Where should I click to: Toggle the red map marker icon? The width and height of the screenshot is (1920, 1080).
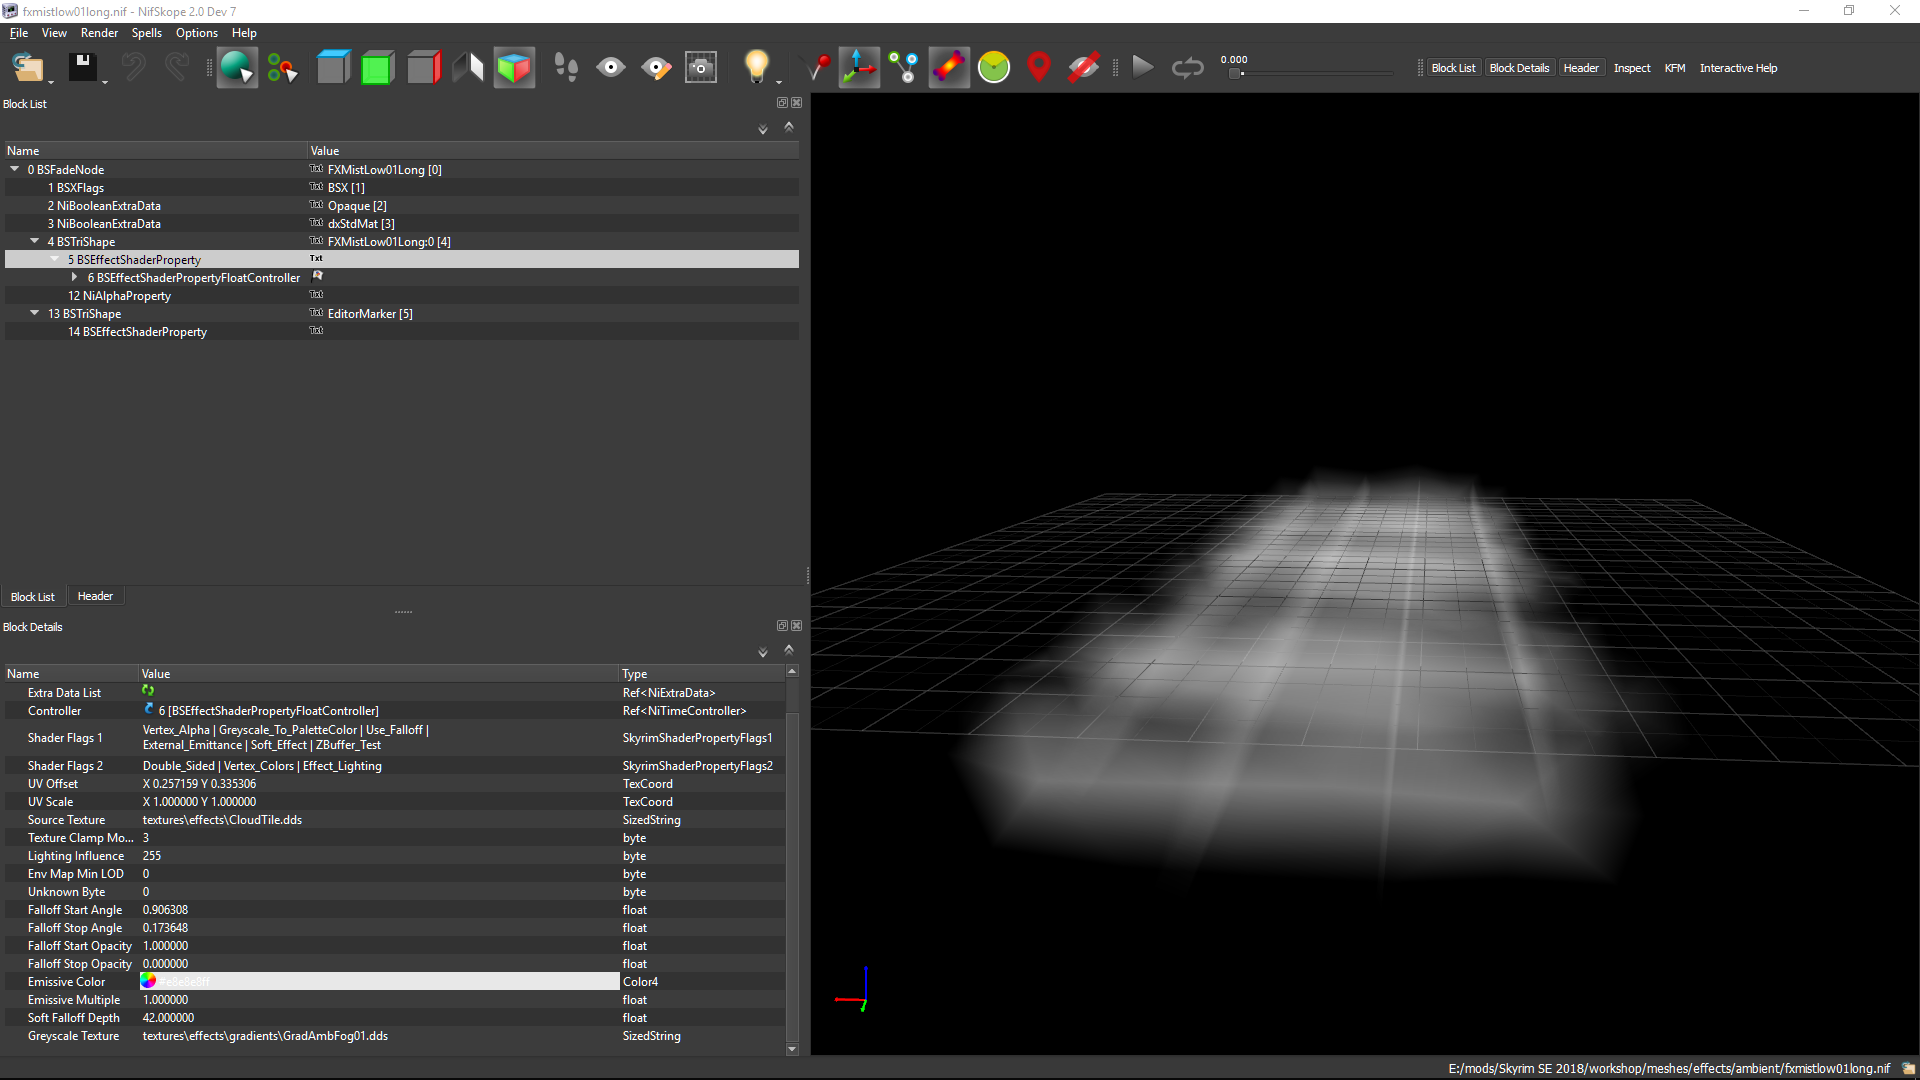pos(1039,68)
